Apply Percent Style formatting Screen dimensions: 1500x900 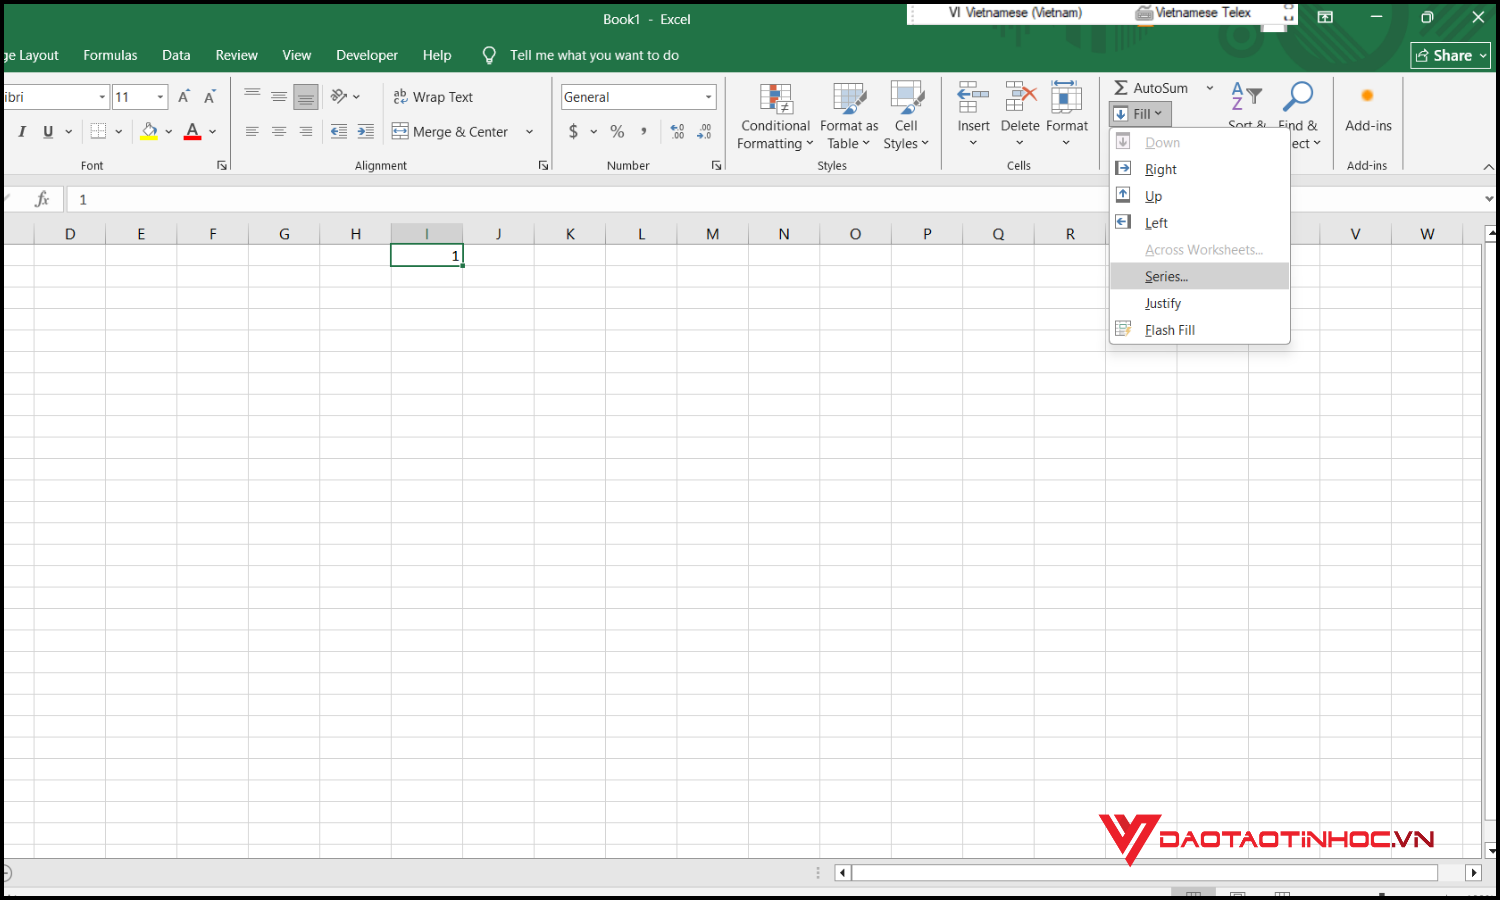pyautogui.click(x=617, y=131)
